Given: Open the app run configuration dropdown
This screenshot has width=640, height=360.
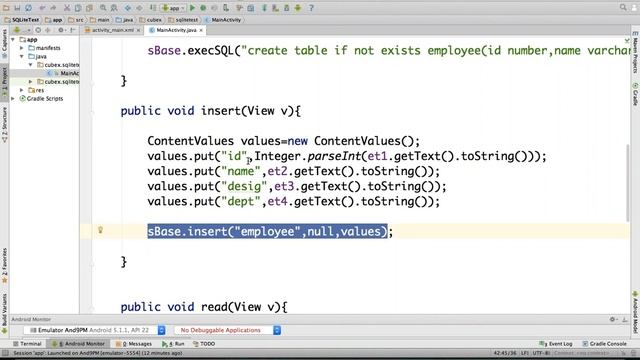Looking at the screenshot, I should [173, 8].
